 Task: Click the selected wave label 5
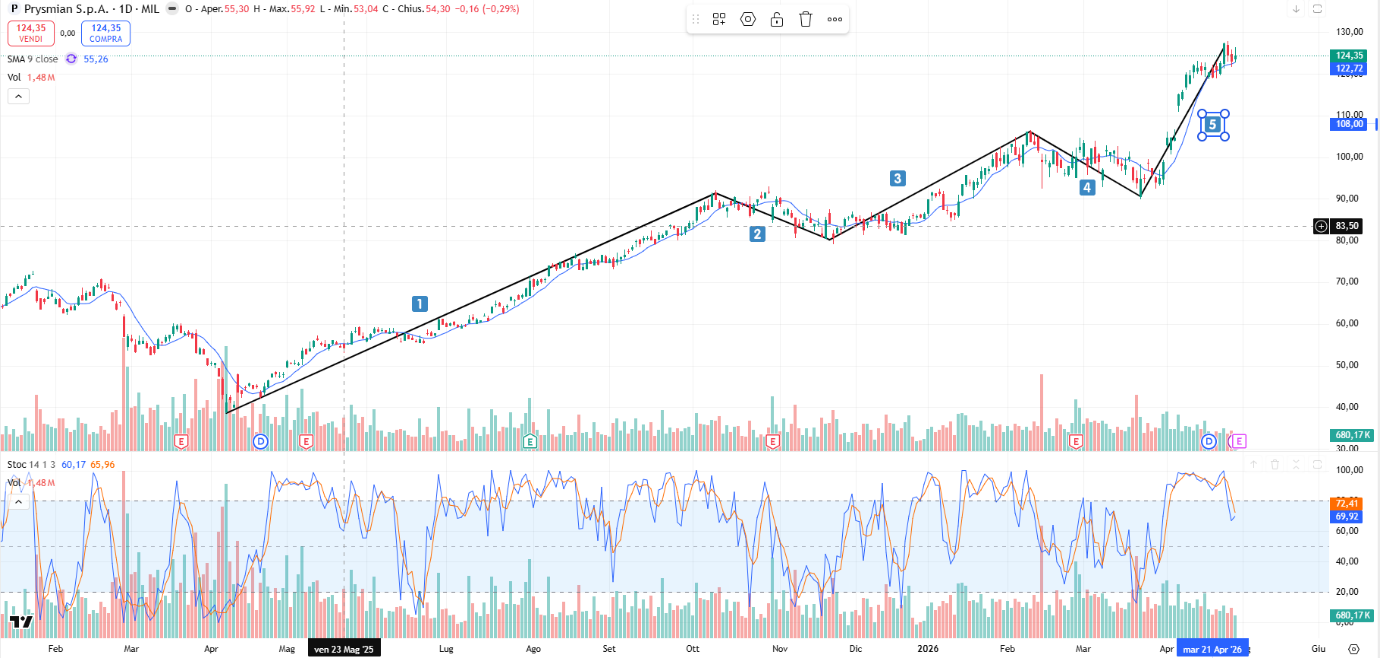point(1213,124)
